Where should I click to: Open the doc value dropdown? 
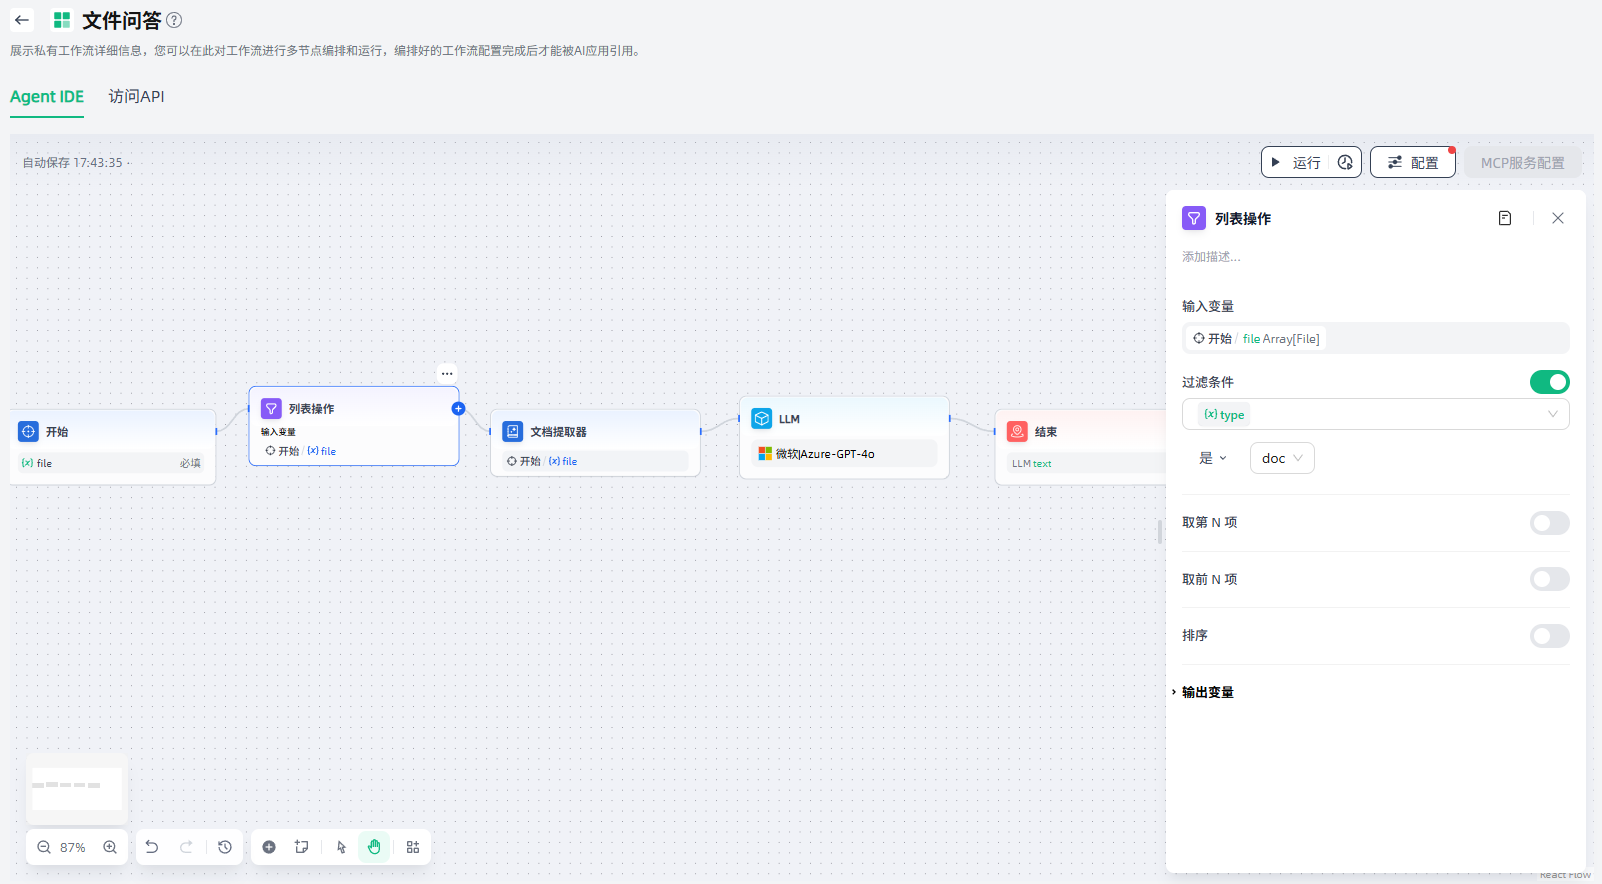coord(1282,458)
